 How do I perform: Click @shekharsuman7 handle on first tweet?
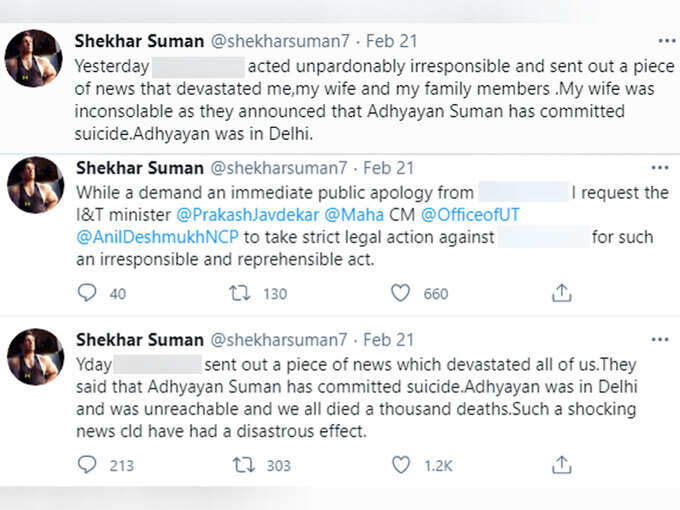tap(280, 41)
